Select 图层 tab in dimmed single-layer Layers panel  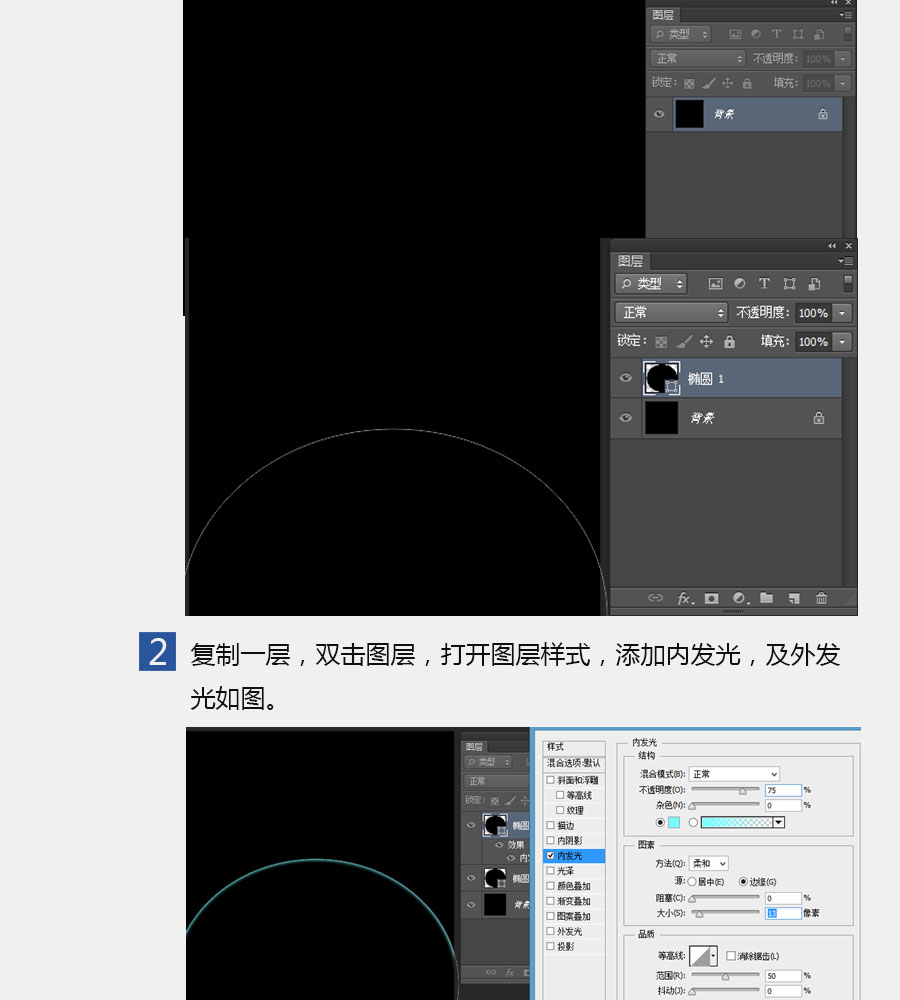pos(663,15)
